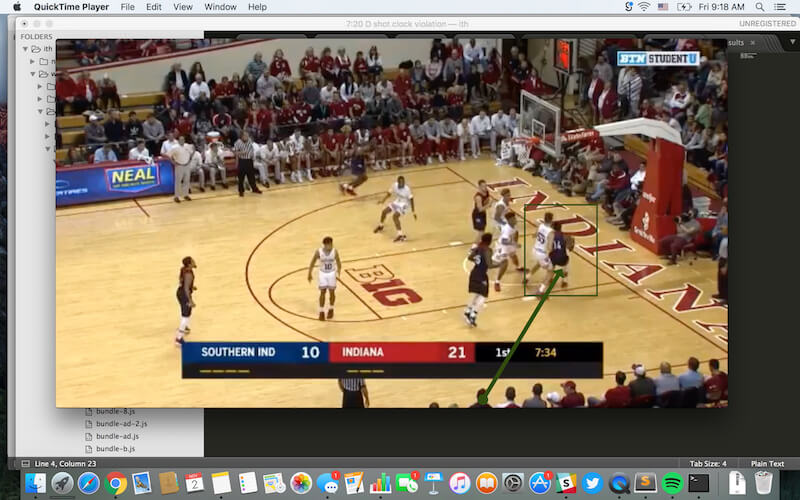Open App Store icon in dock
Image resolution: width=800 pixels, height=500 pixels.
pyautogui.click(x=540, y=483)
